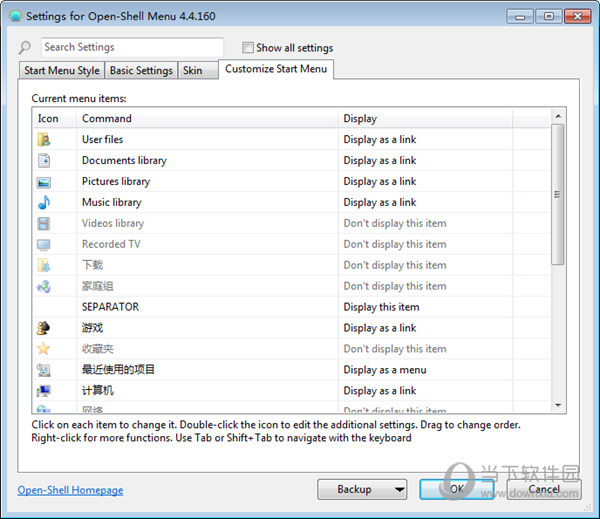Click the Recorded TV monitor icon
600x519 pixels.
coord(44,245)
